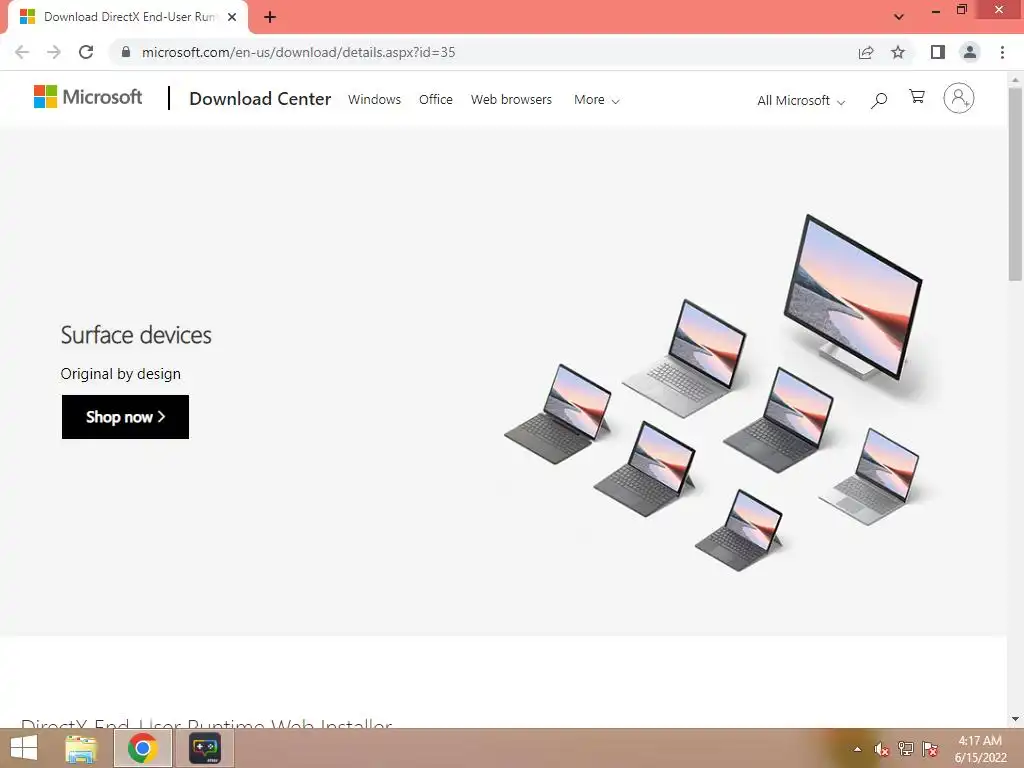The width and height of the screenshot is (1024, 768).
Task: Click the browser forward arrow
Action: (54, 52)
